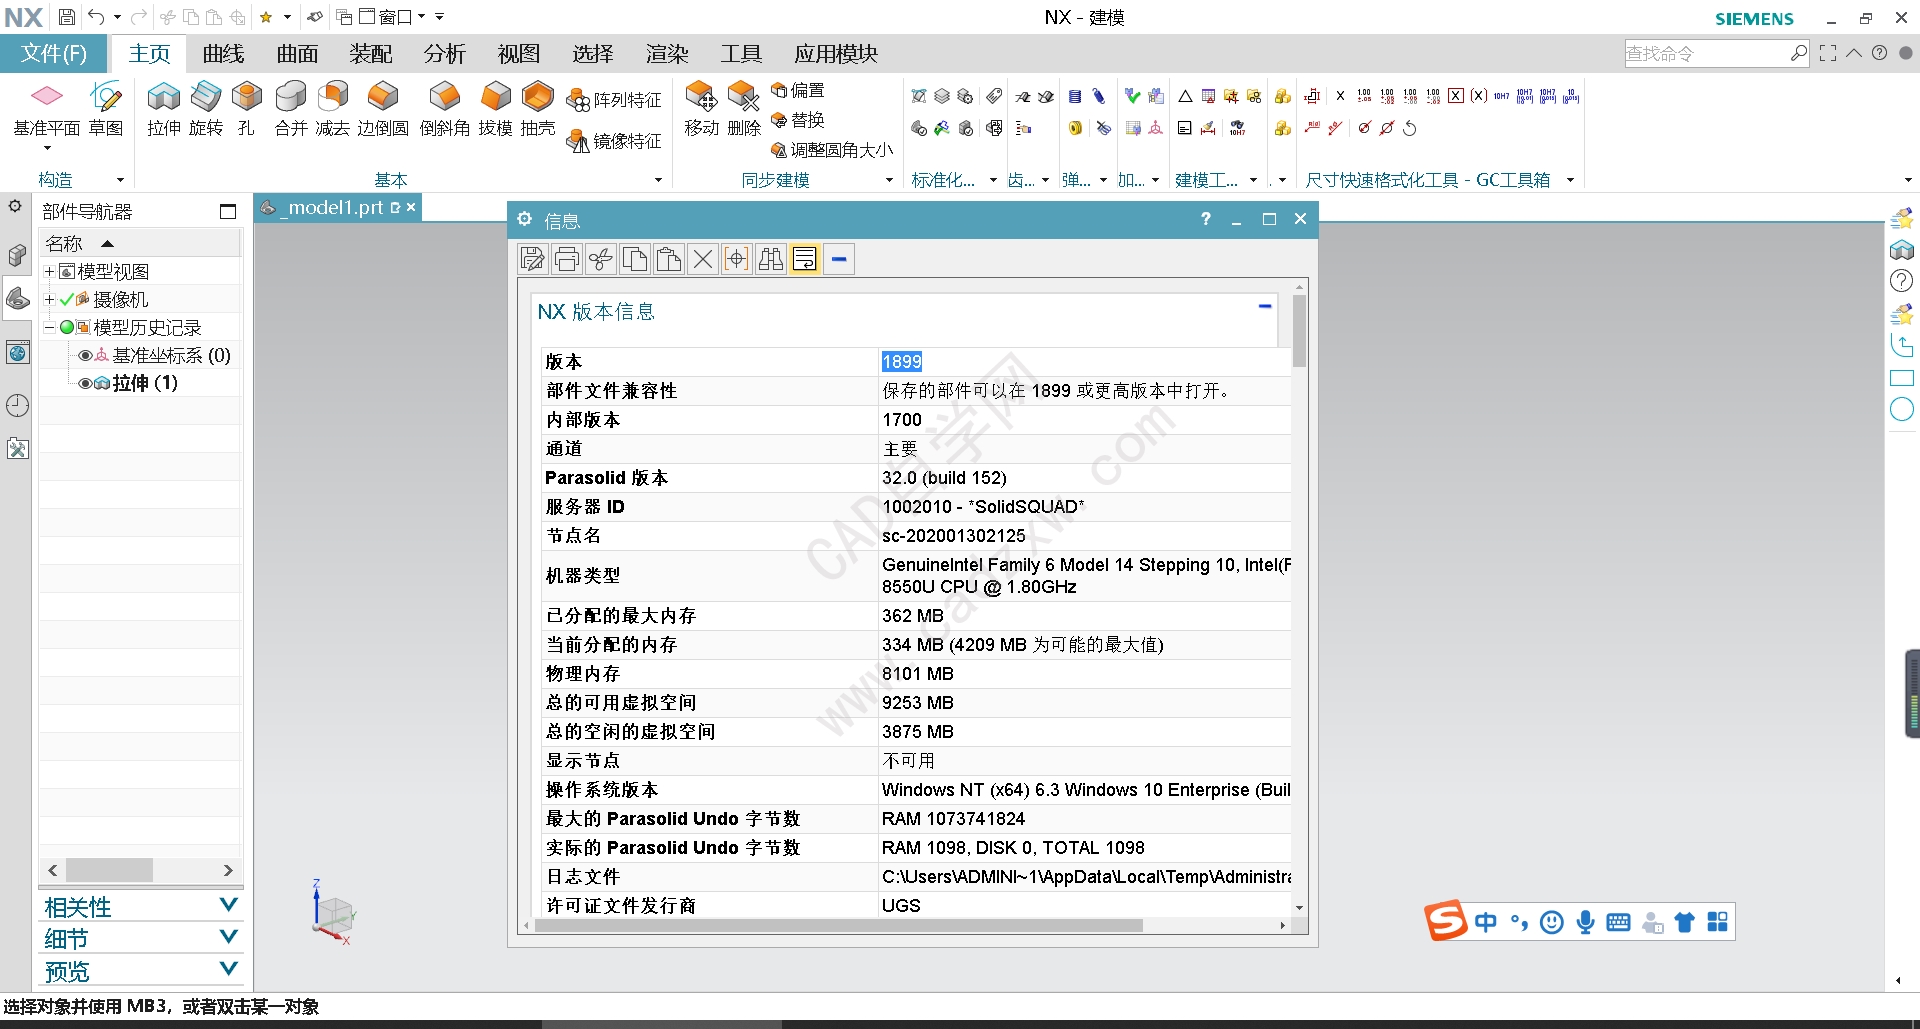Click the copy icon in the information window

click(x=635, y=260)
